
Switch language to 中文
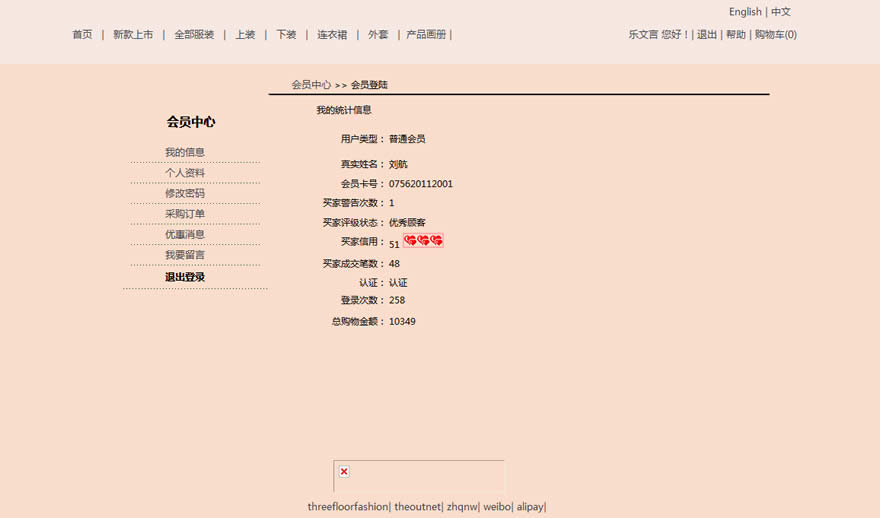point(781,12)
